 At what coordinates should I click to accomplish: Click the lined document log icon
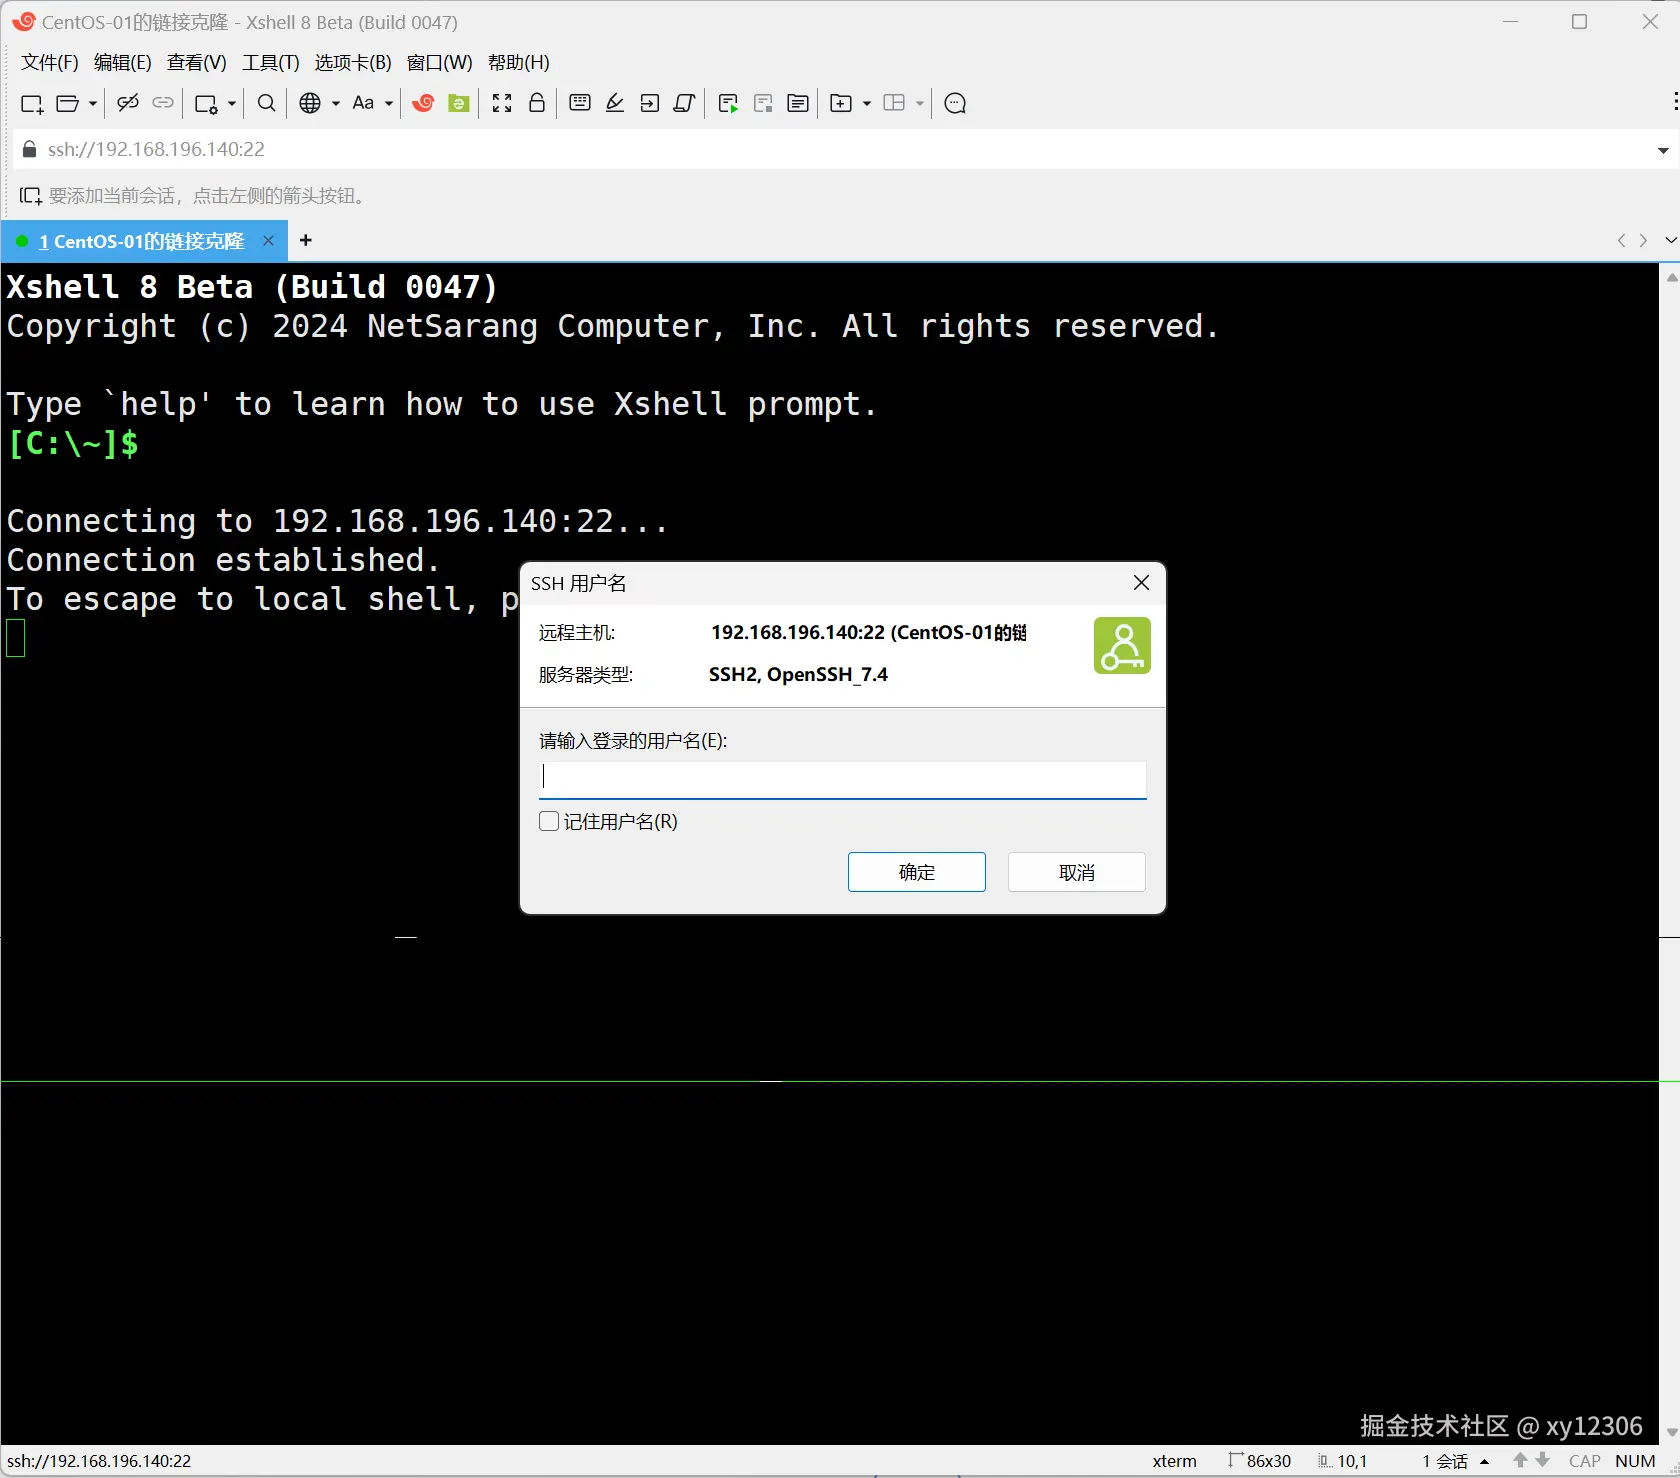[x=798, y=103]
